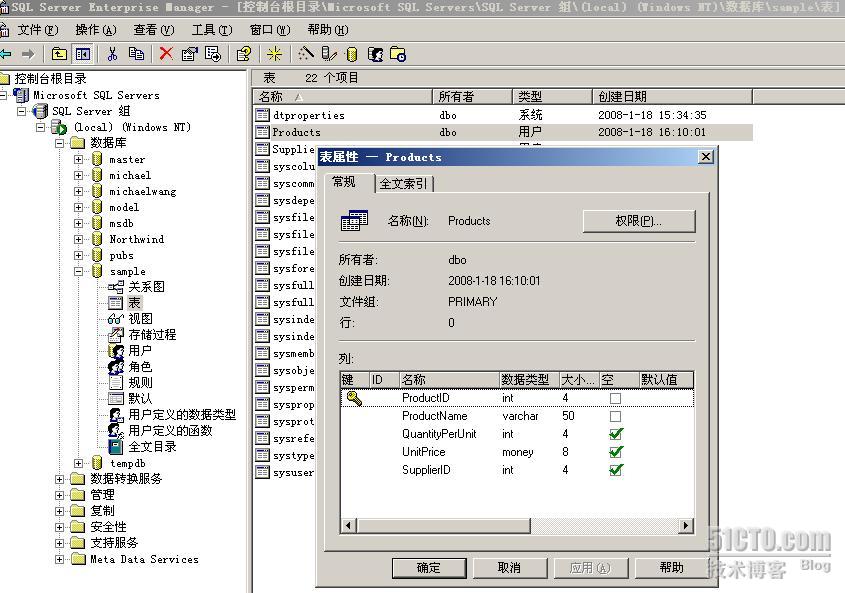Click the Back arrow in the toolbar
The width and height of the screenshot is (845, 593).
coord(5,54)
